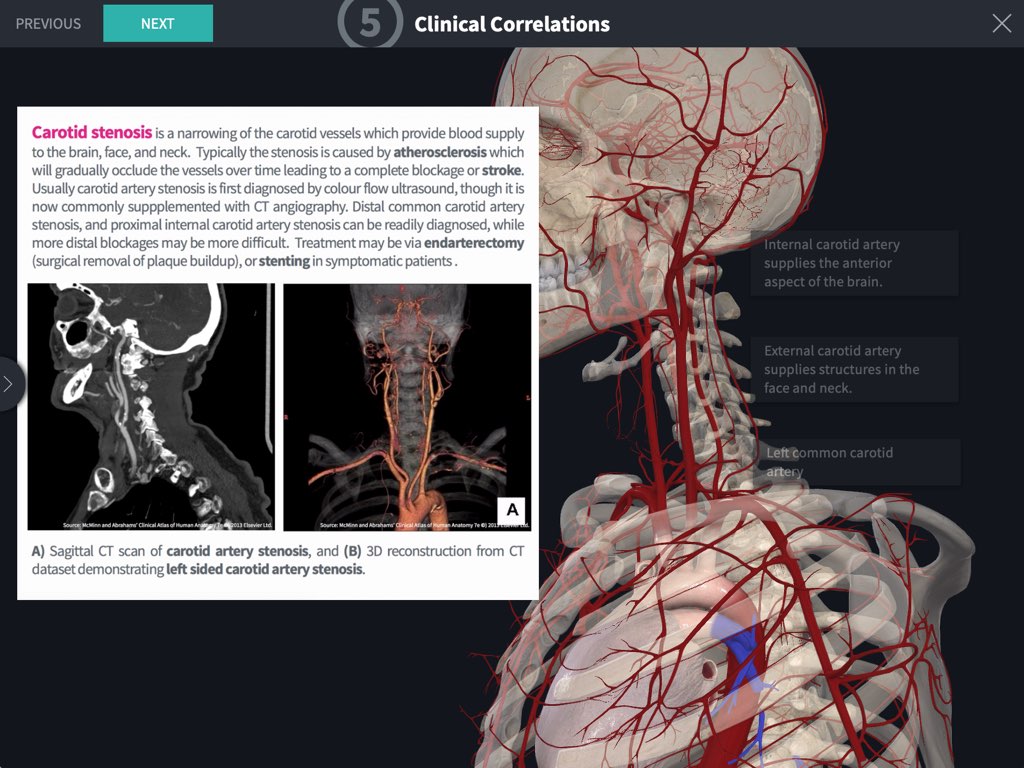Click the figure caption below the images
Screen dimensions: 1024x768
278,560
